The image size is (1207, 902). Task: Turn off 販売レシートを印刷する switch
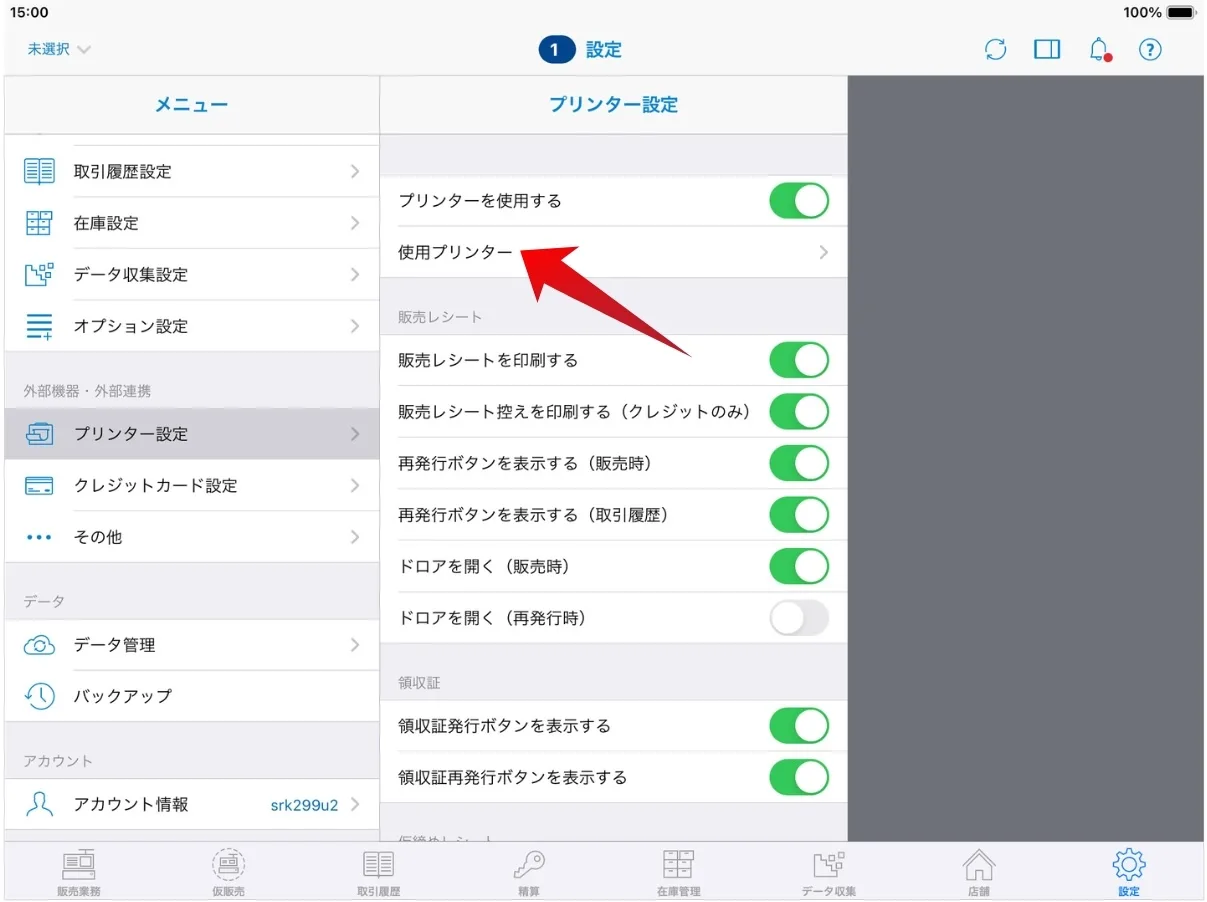[798, 361]
